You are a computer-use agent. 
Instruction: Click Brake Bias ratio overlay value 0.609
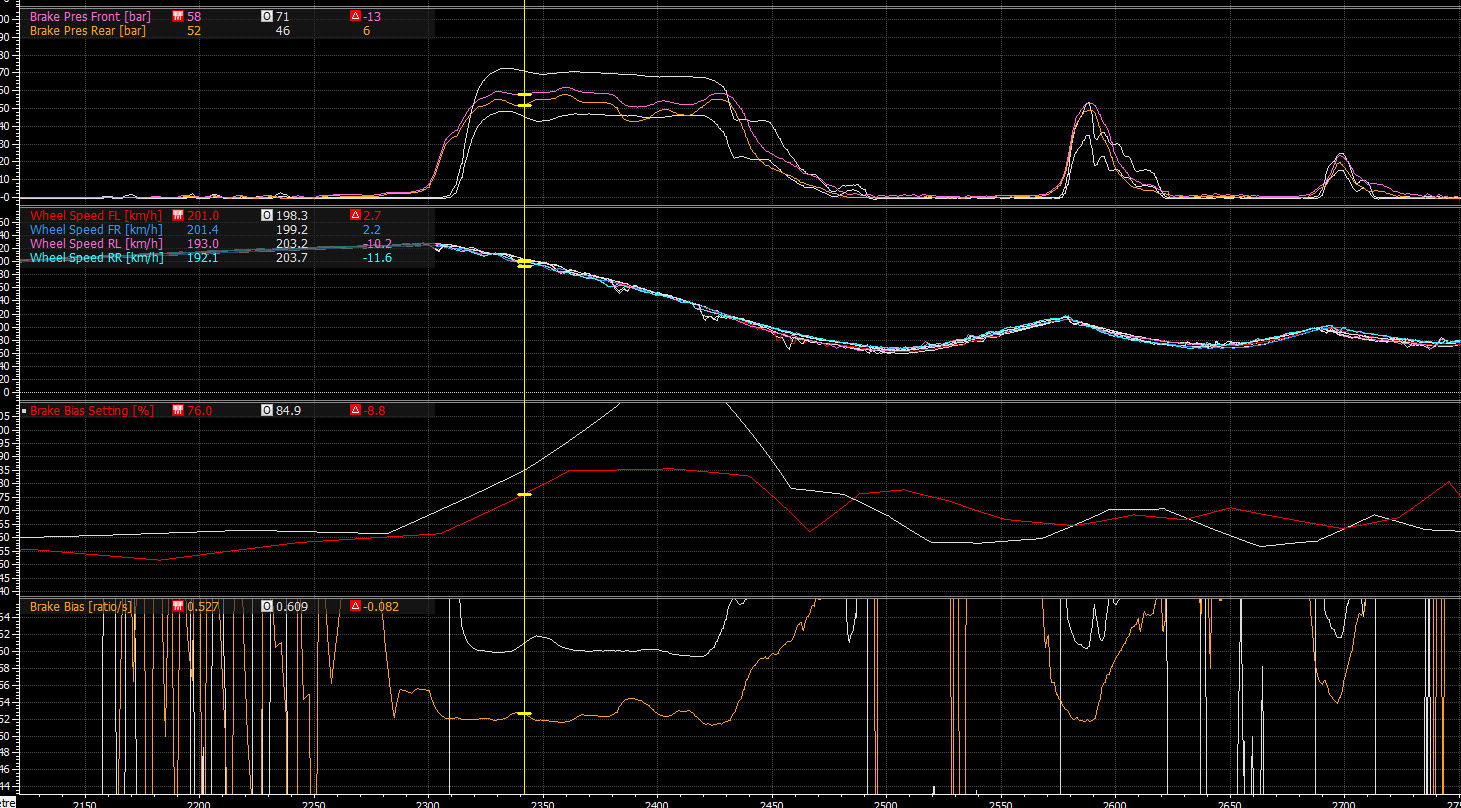(x=291, y=607)
